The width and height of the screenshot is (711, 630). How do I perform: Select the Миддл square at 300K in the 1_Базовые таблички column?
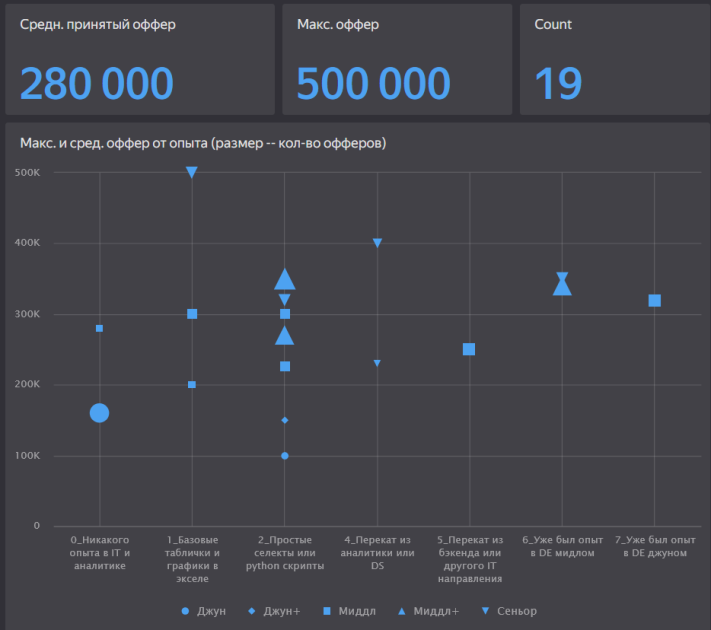coord(192,314)
